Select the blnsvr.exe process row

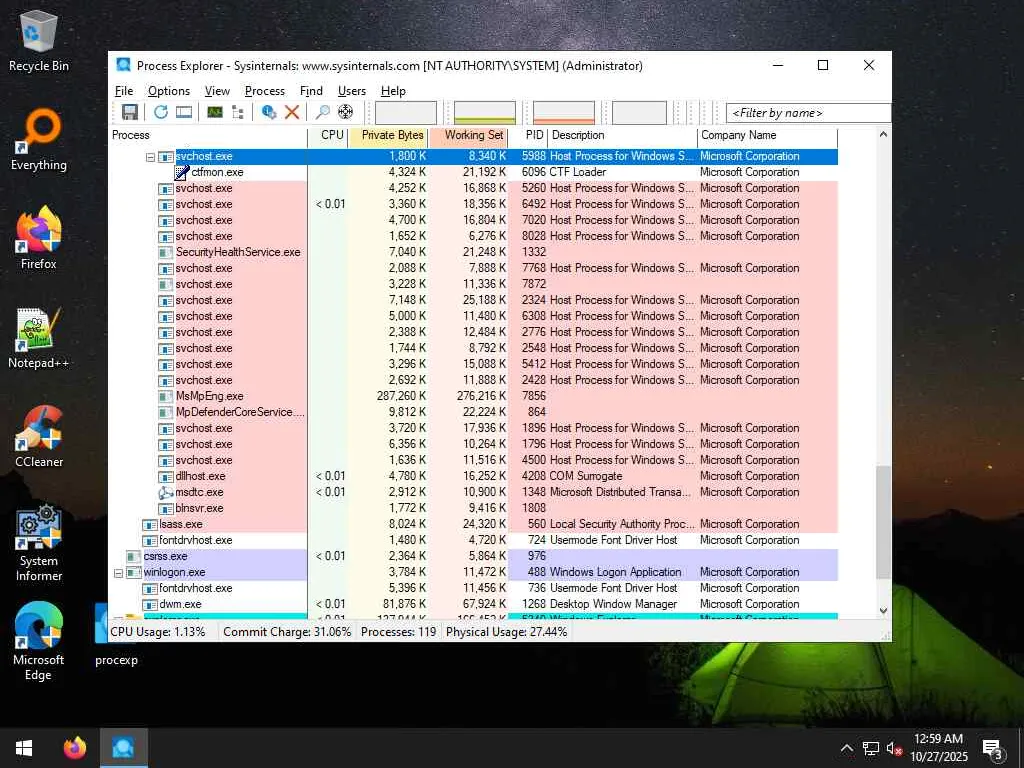point(473,509)
